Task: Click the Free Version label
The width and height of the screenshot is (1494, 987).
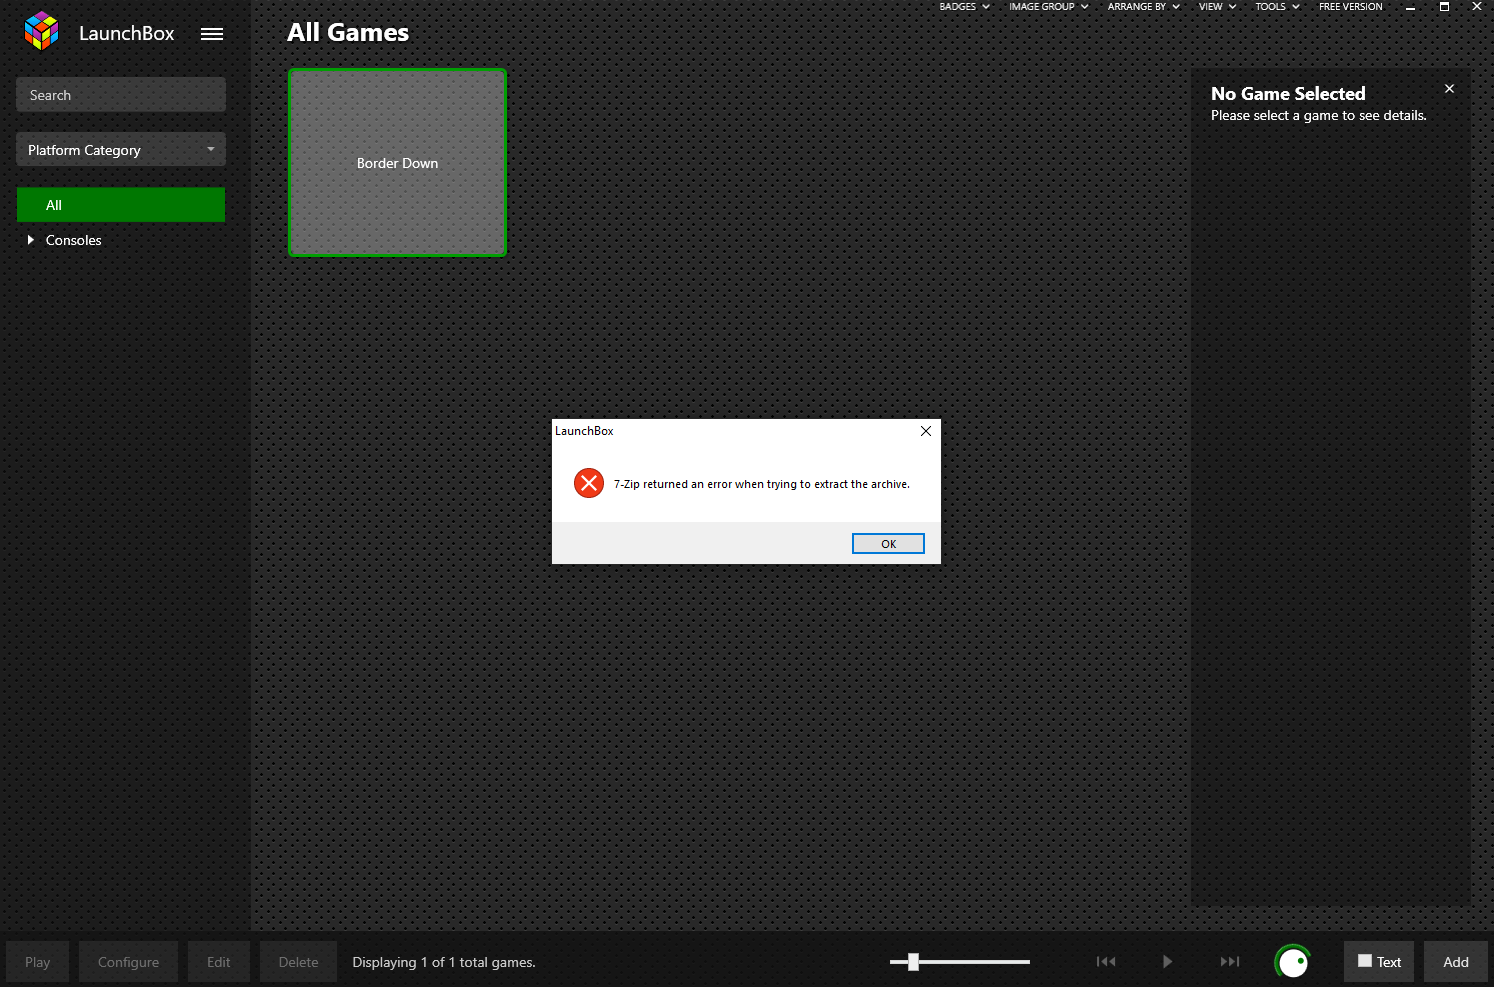Action: (x=1350, y=7)
